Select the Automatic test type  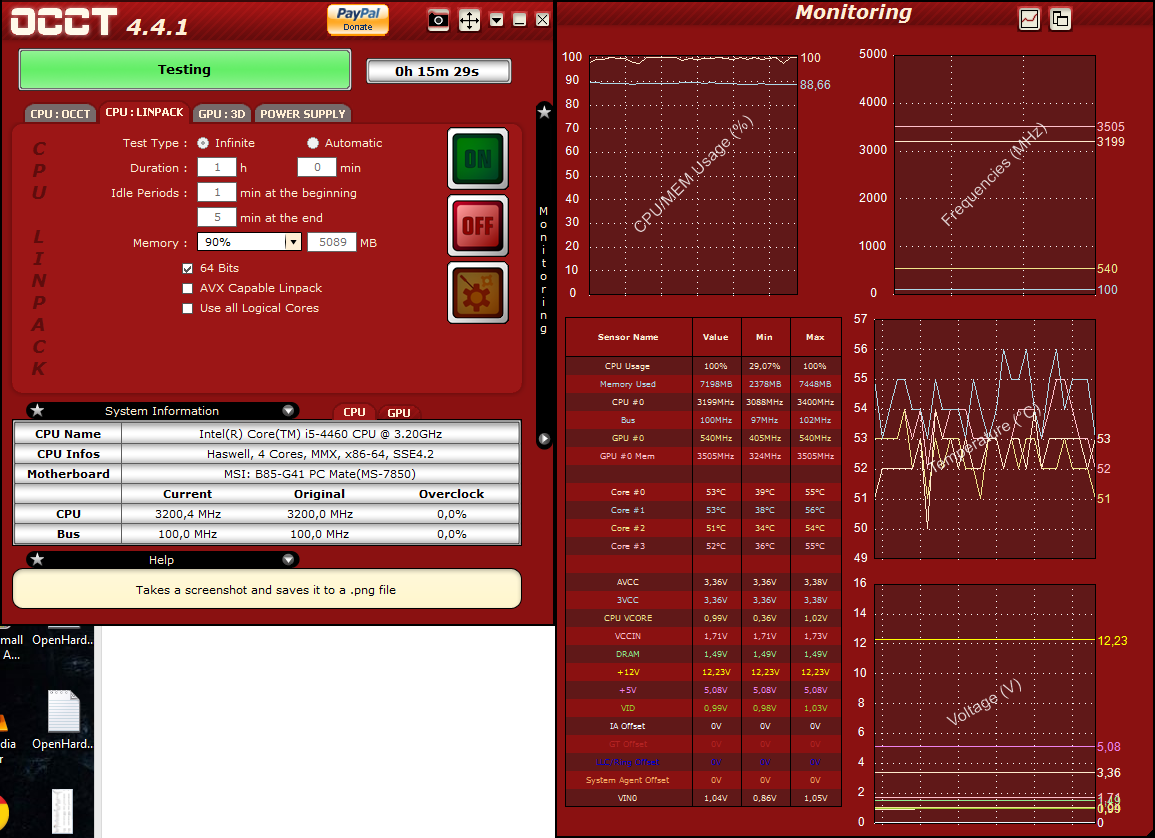point(313,143)
